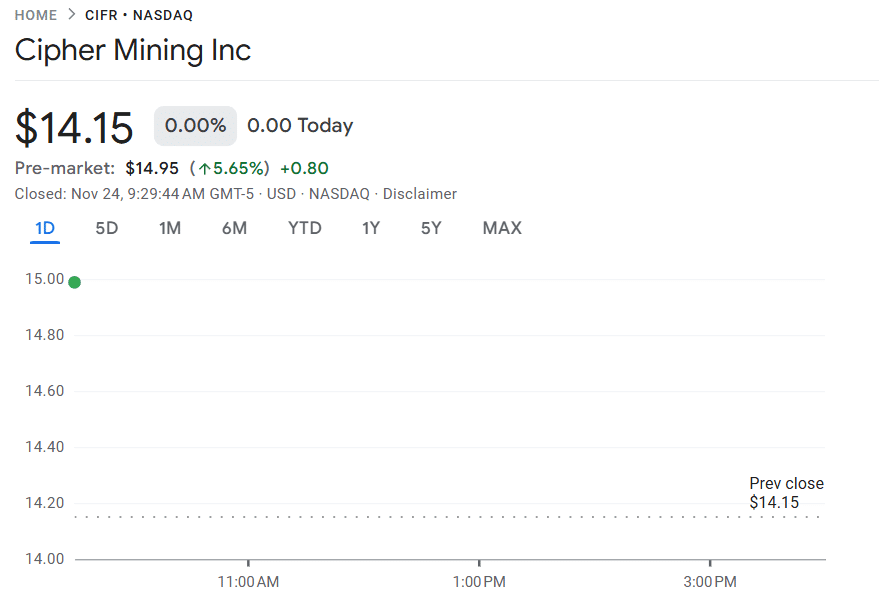
Task: Open the MAX historical range
Action: (x=501, y=228)
